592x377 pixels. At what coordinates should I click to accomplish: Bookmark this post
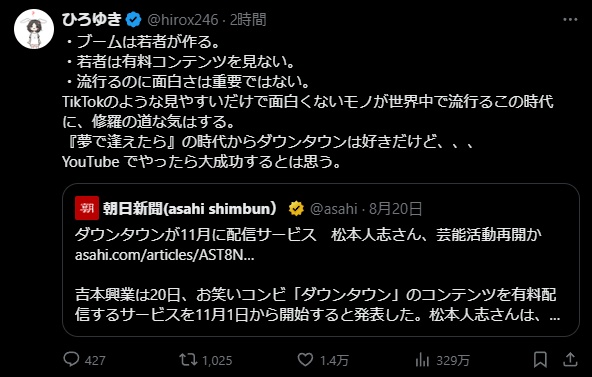pos(540,359)
